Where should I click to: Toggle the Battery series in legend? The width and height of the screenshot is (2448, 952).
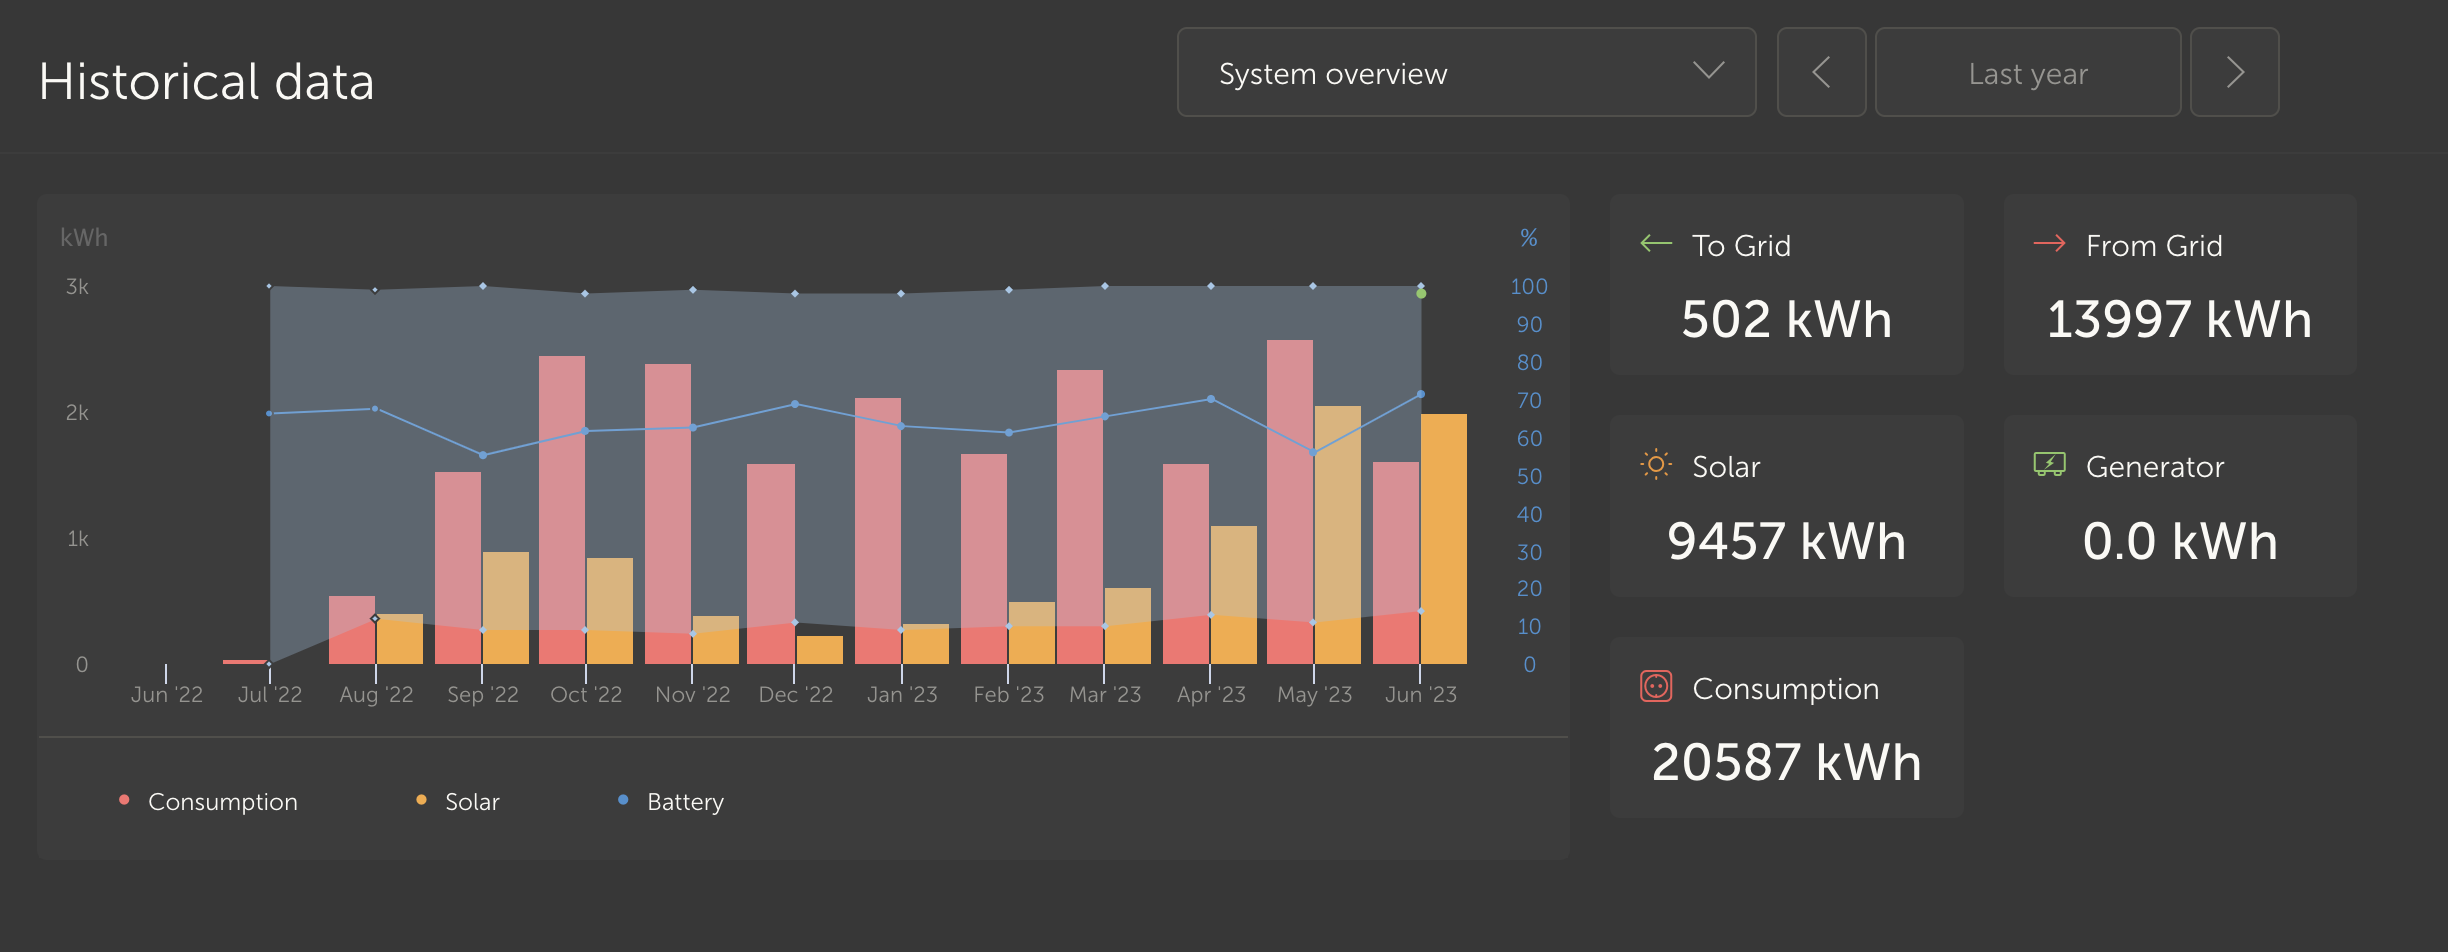(672, 802)
